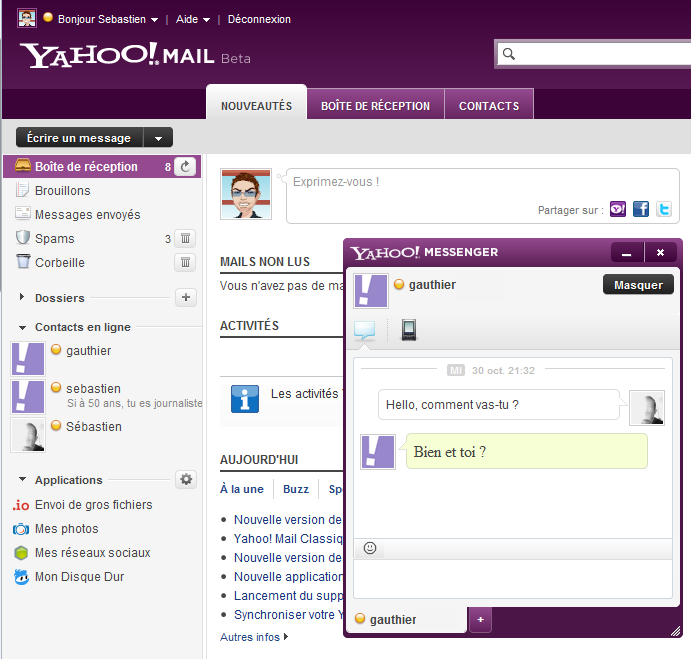Open Lancement du supp news link

[x=288, y=596]
